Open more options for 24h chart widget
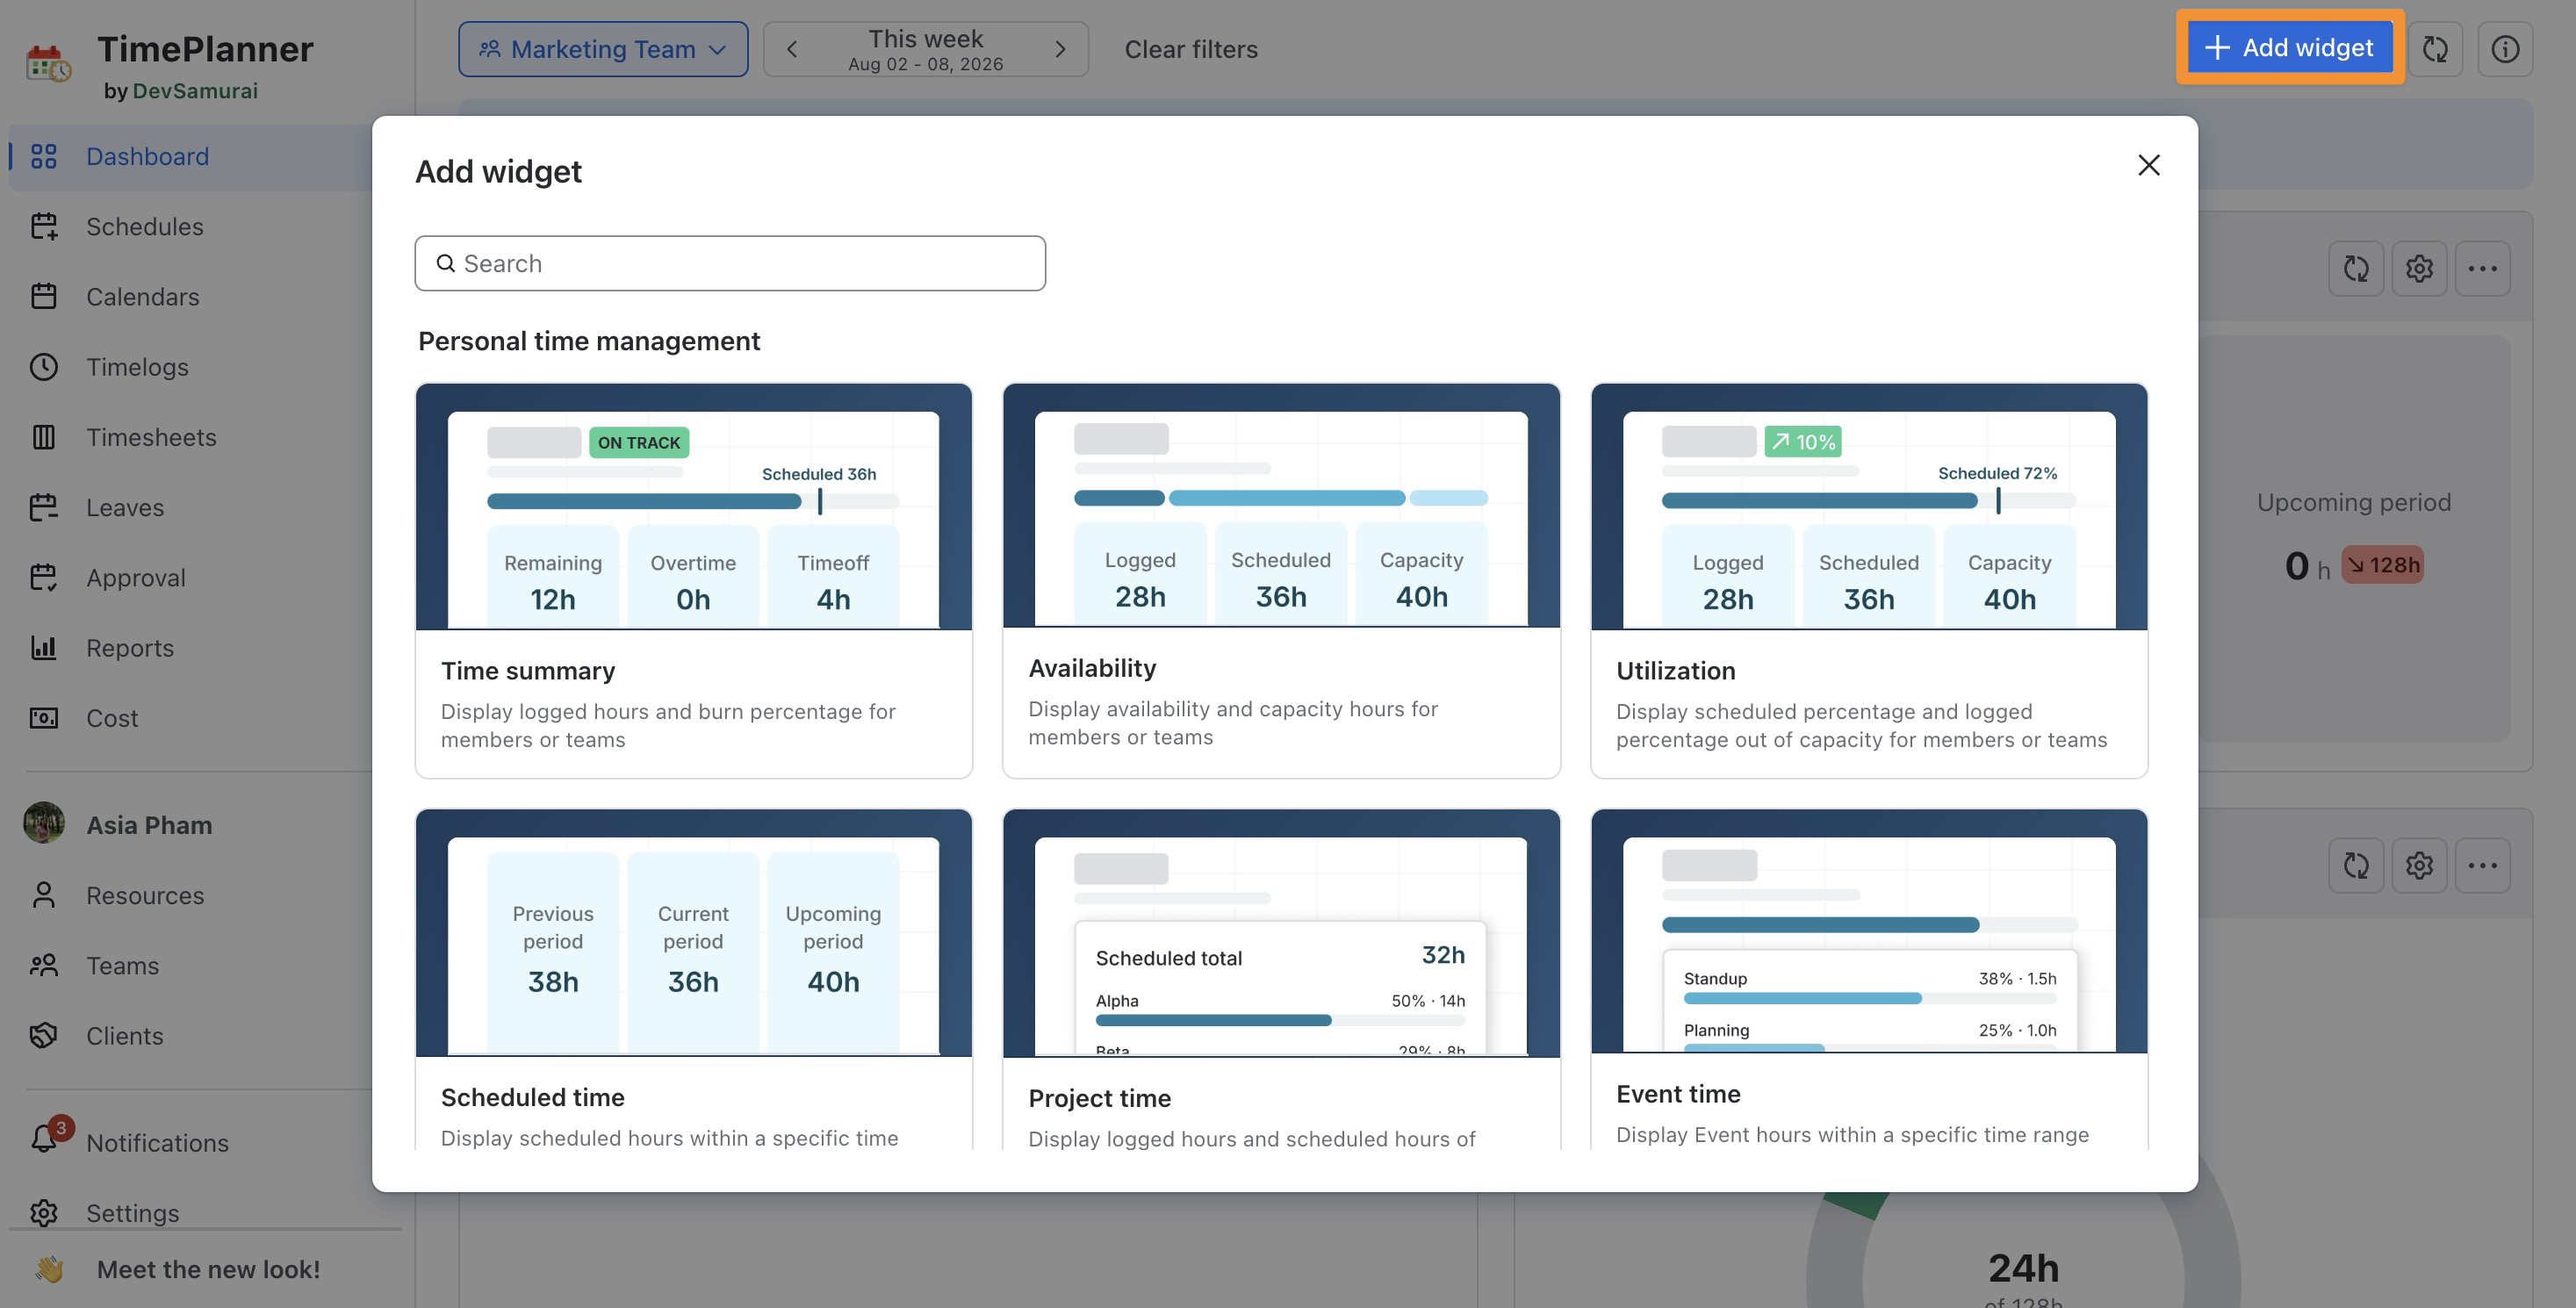This screenshot has height=1308, width=2576. (2482, 865)
